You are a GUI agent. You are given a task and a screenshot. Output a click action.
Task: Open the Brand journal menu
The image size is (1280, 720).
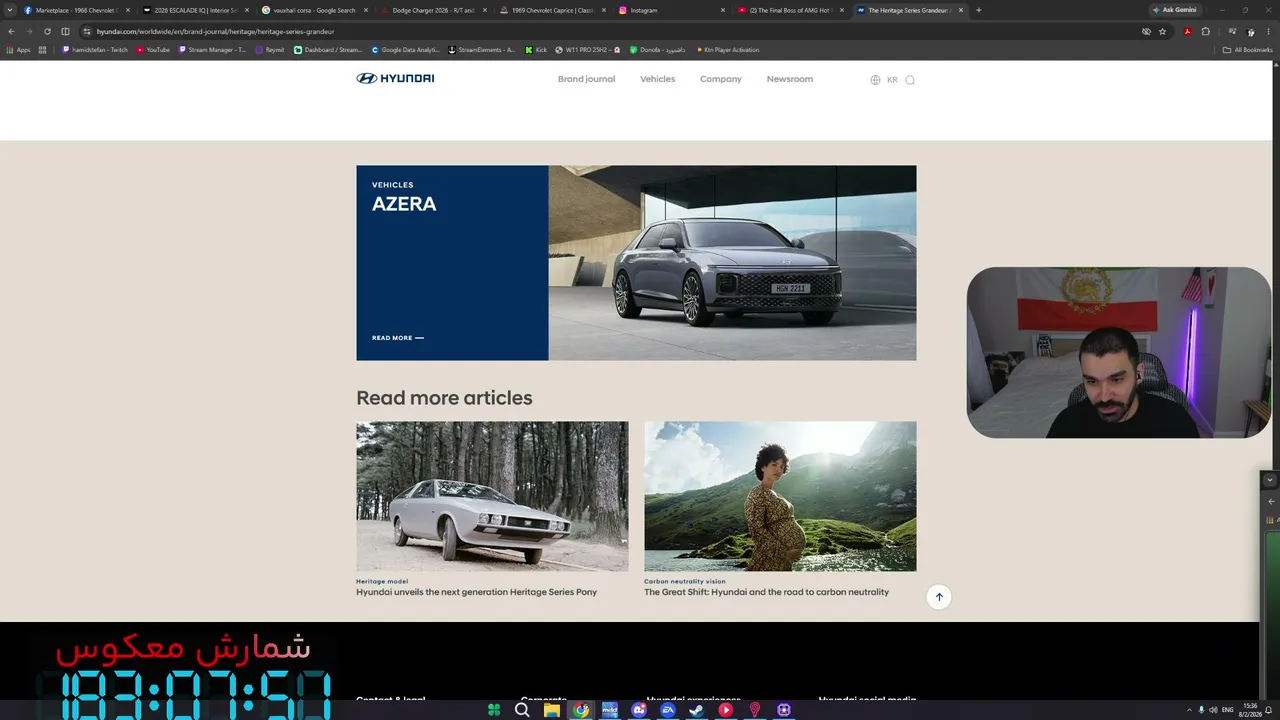(586, 79)
